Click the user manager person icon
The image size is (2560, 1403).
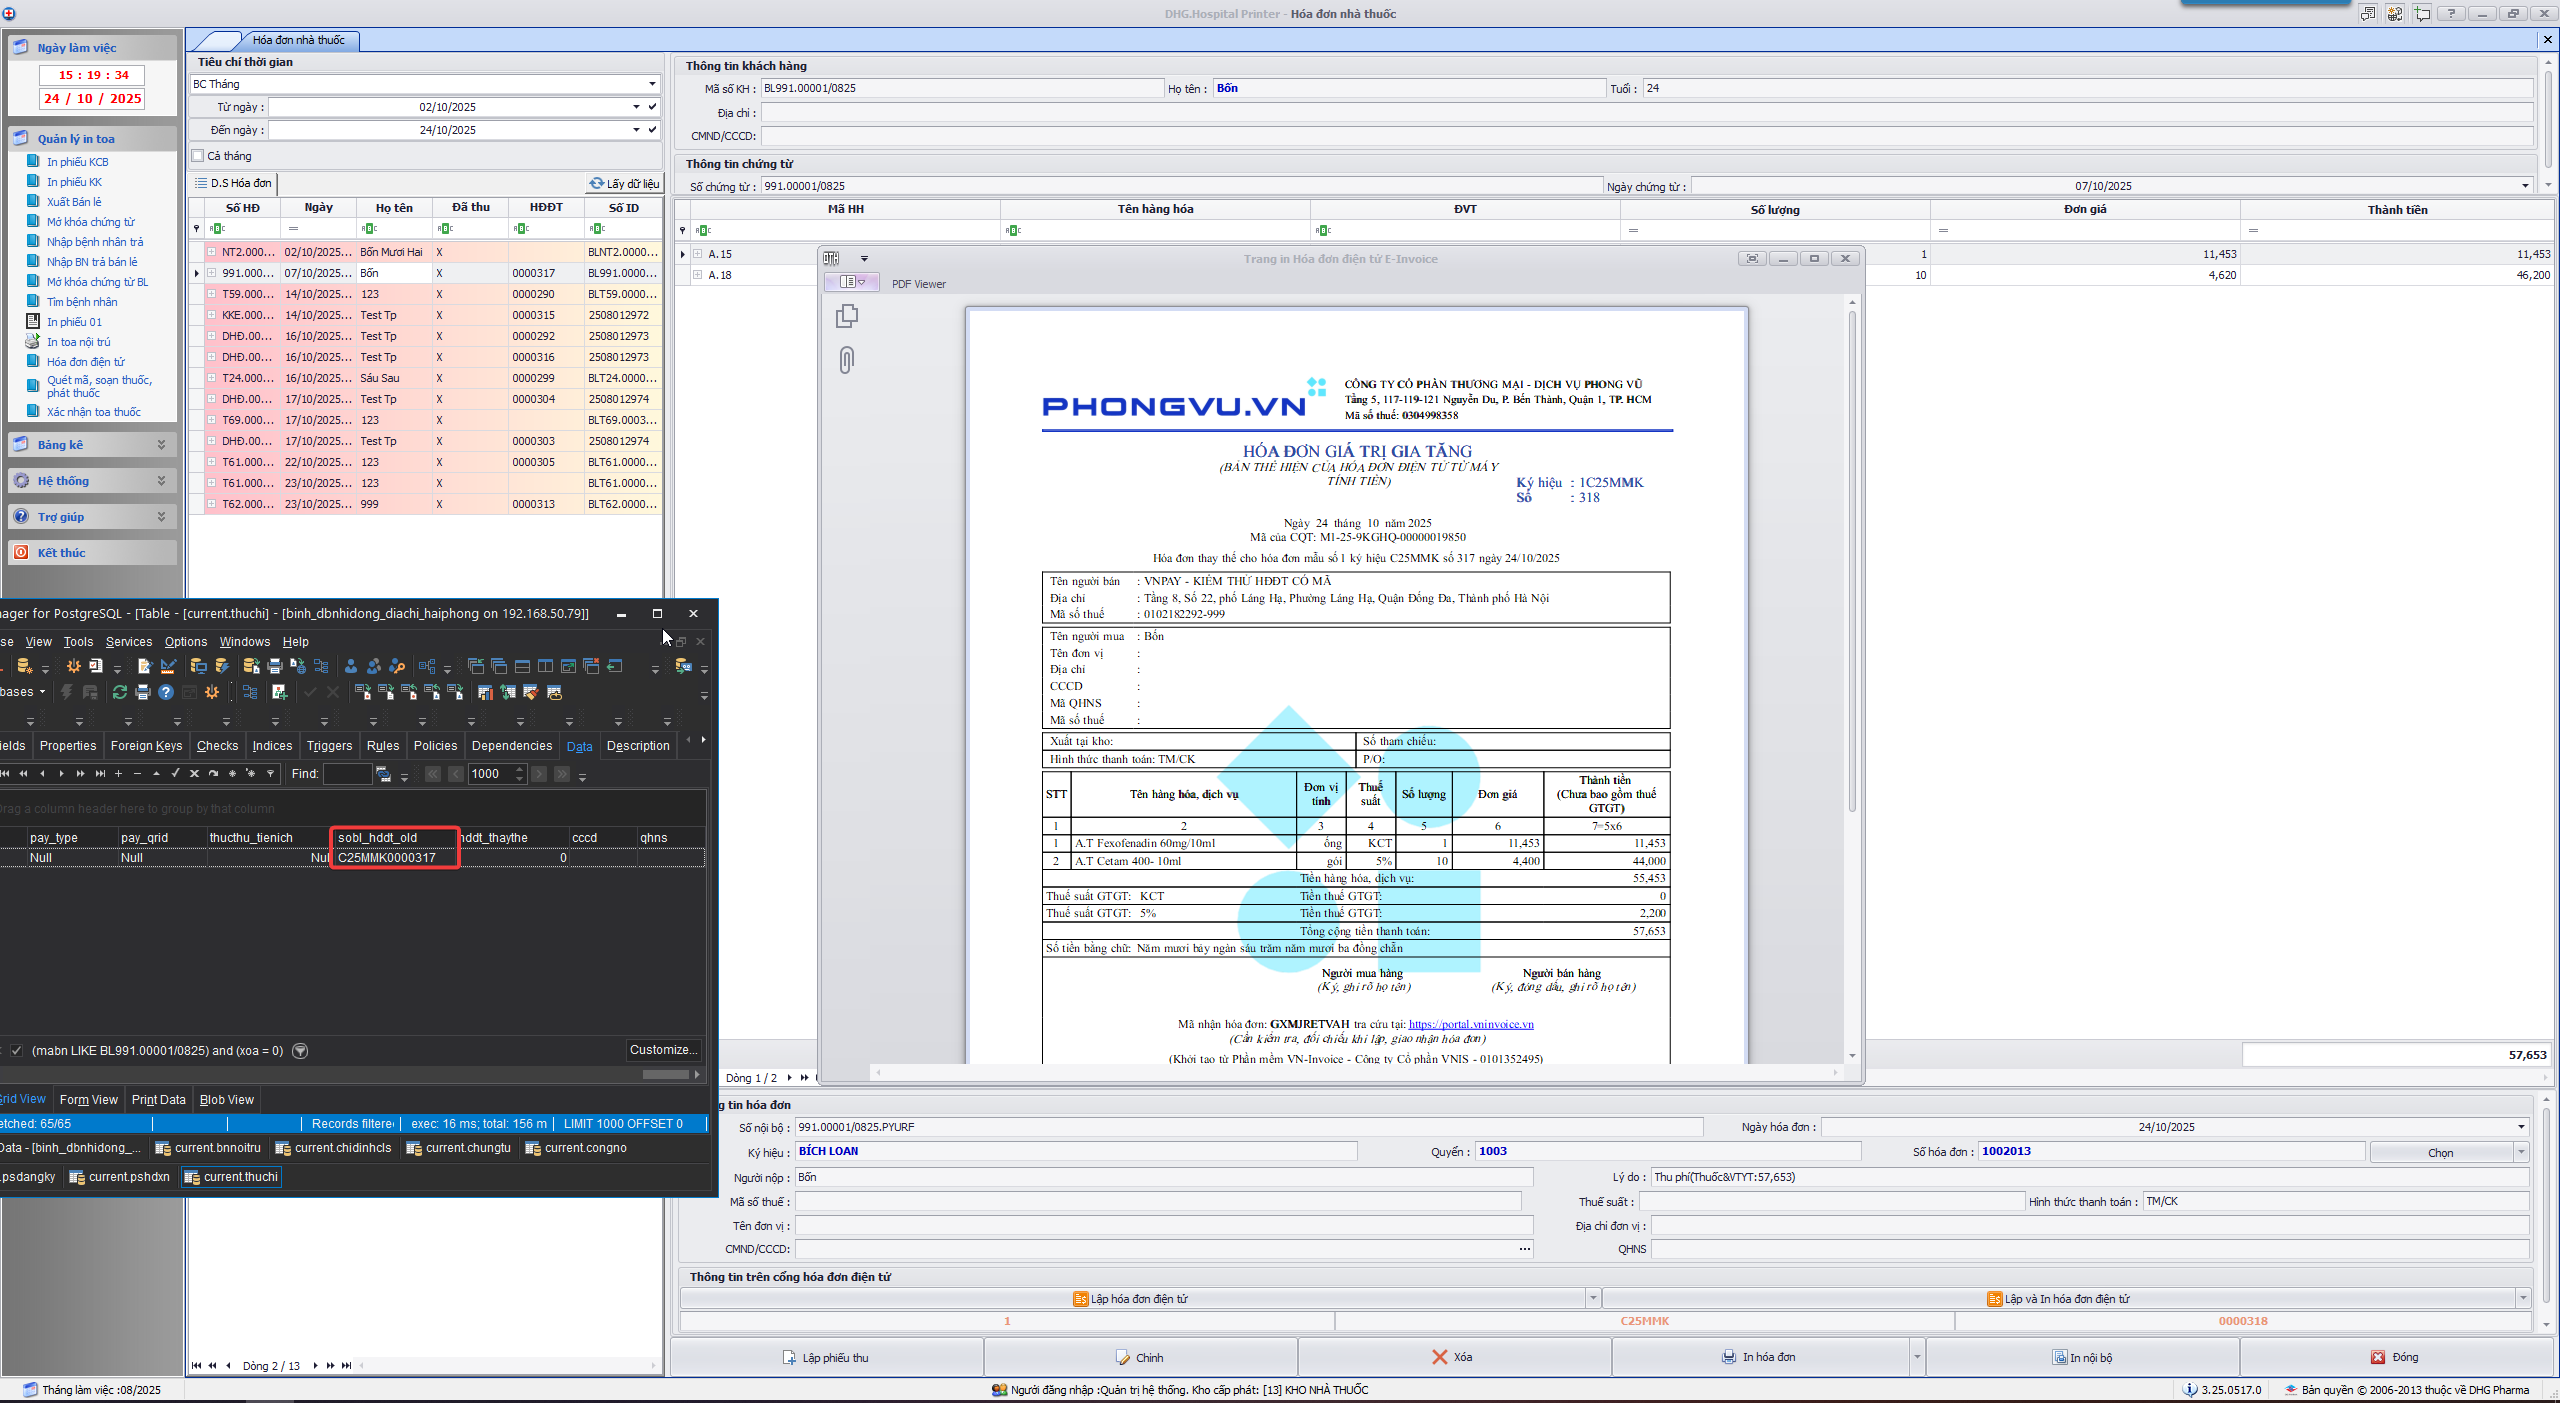tap(351, 666)
